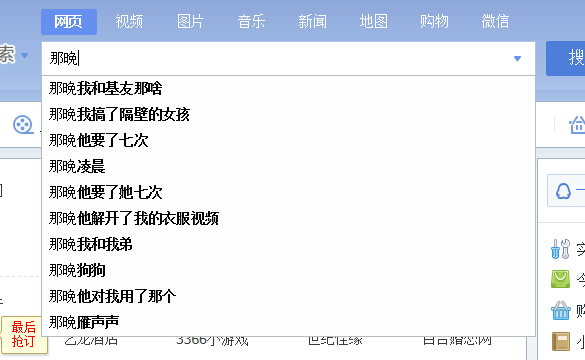Screen dimensions: 585x360
Task: Click the 最后抢订 promo badge
Action: point(24,335)
